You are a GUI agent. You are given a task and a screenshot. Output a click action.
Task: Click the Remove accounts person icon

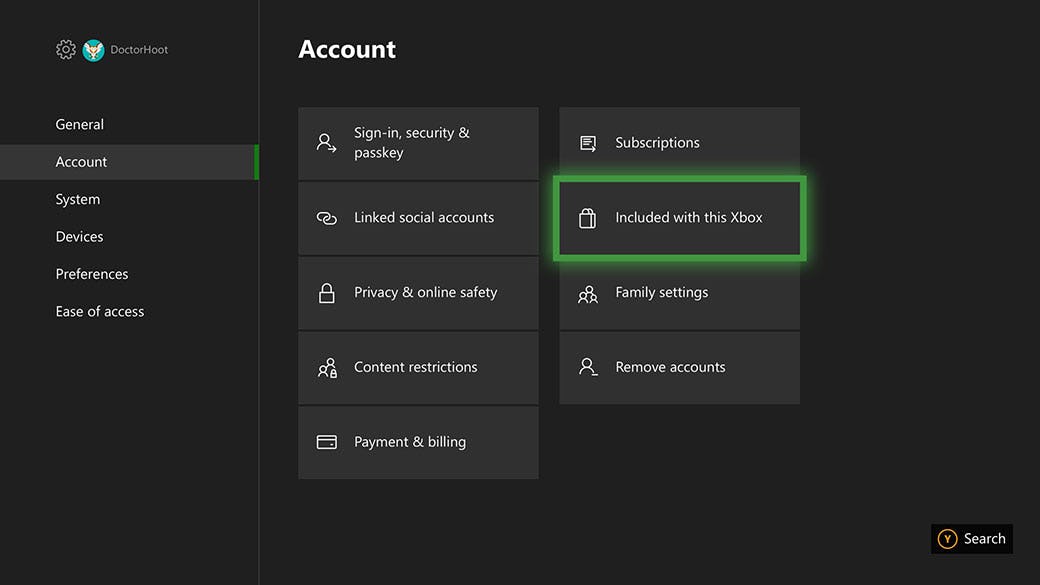(588, 367)
